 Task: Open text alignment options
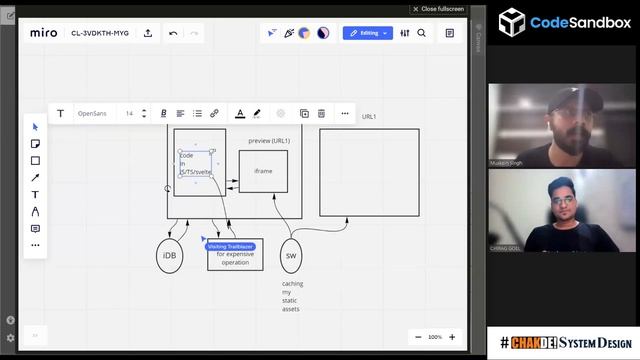coord(180,113)
